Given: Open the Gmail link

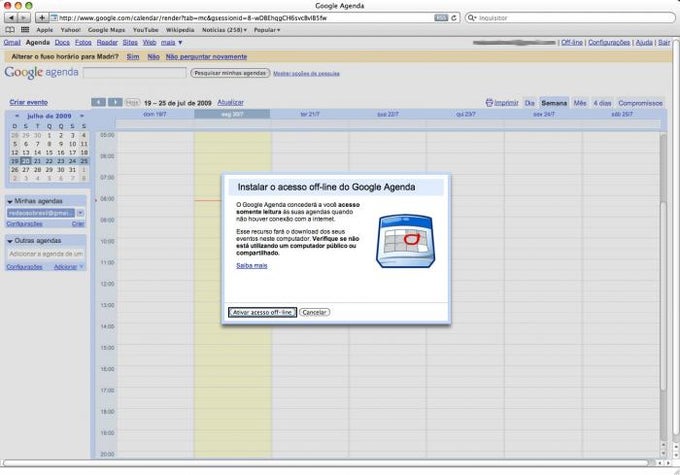Looking at the screenshot, I should (x=12, y=43).
